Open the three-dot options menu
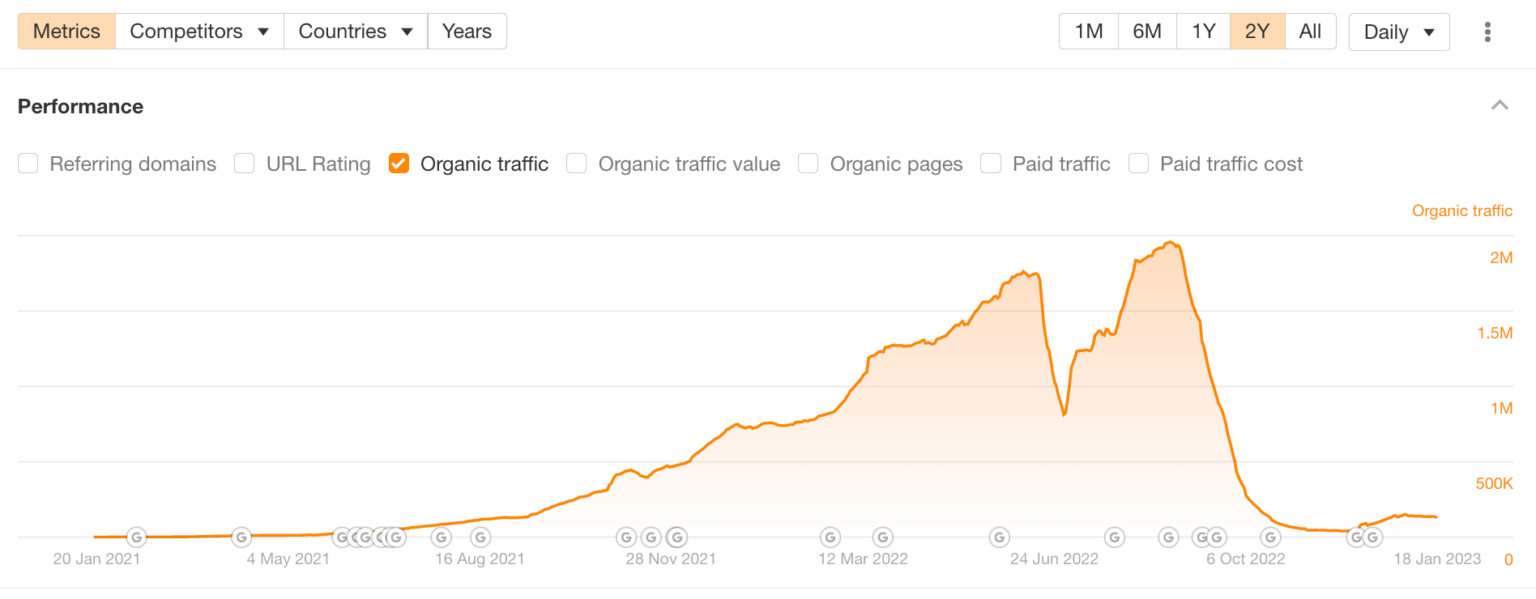Screen dimensions: 1536x599 click(1487, 31)
